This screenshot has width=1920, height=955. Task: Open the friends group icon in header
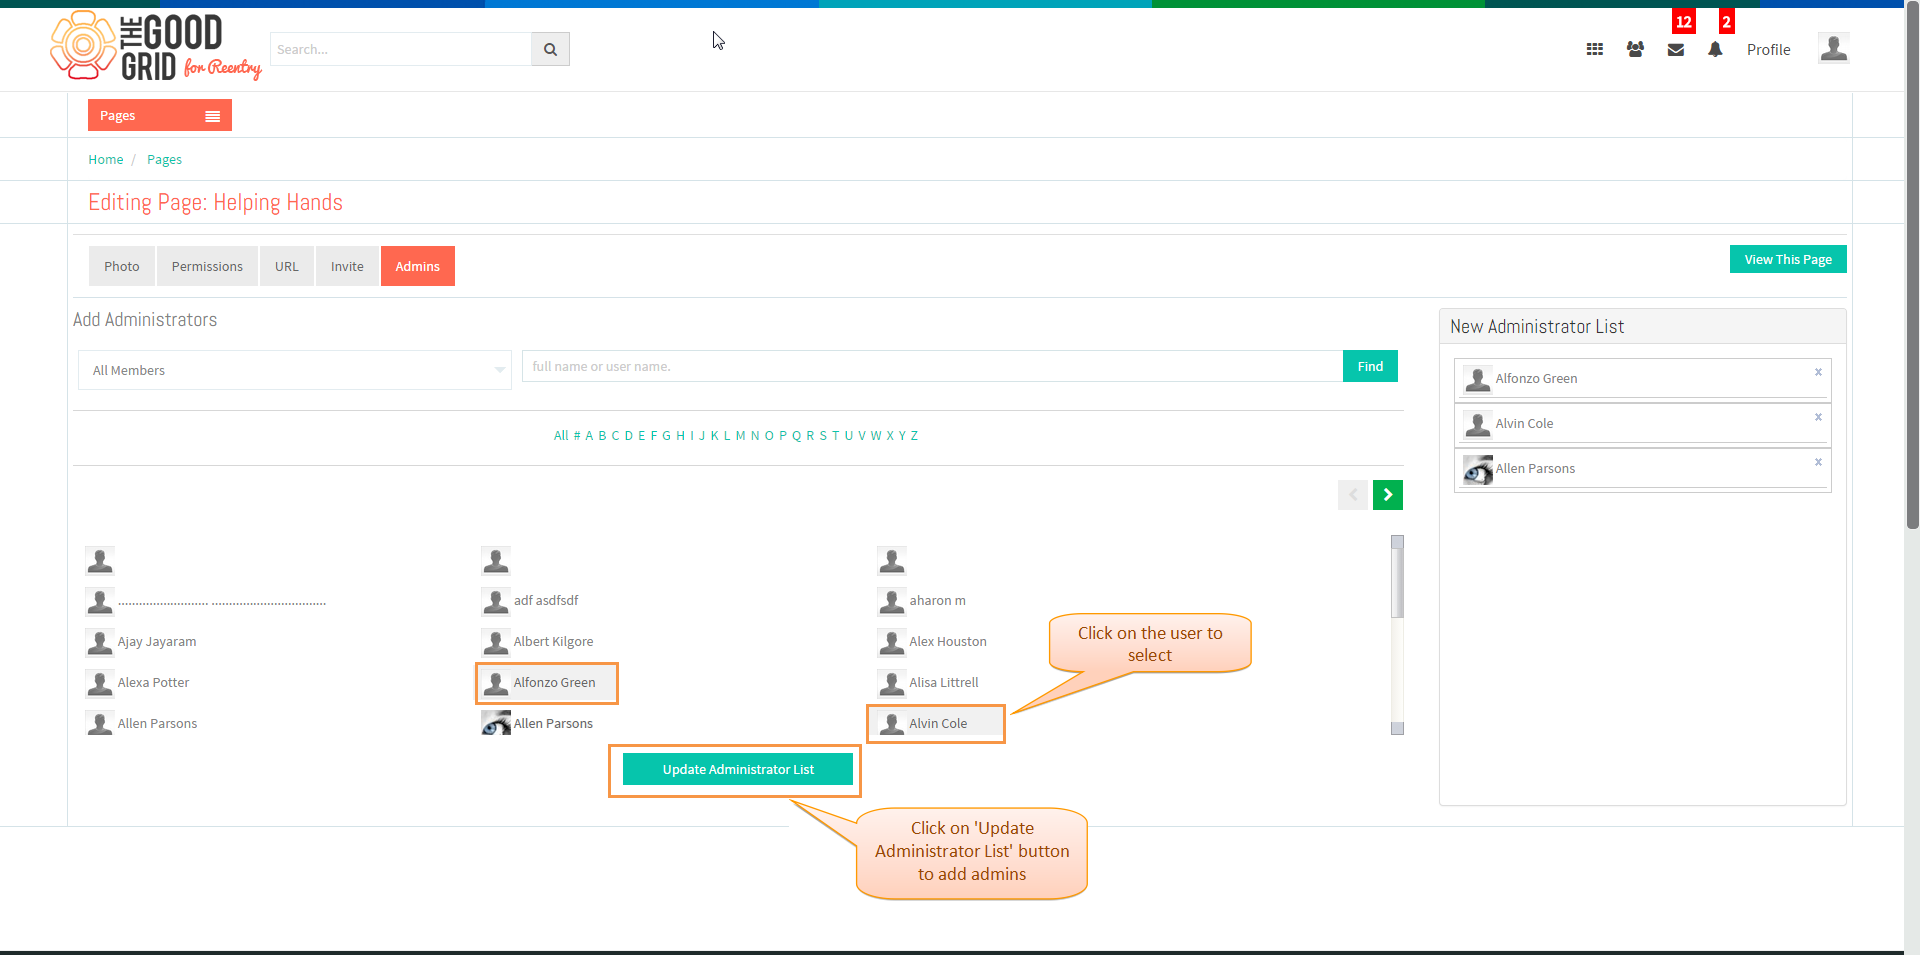(1635, 49)
